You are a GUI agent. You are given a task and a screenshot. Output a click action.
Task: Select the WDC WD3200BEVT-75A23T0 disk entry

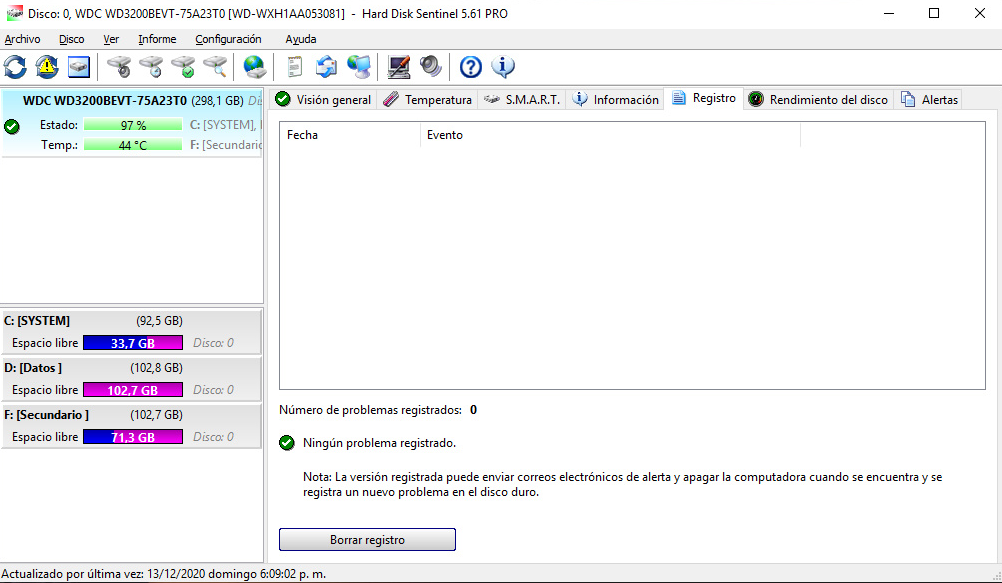coord(132,123)
